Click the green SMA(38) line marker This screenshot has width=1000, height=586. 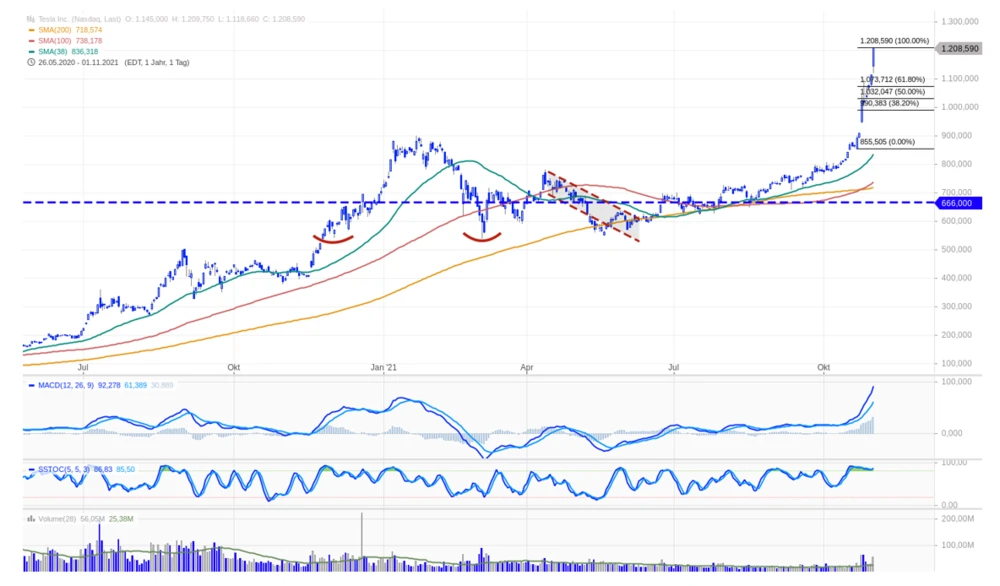[x=30, y=51]
